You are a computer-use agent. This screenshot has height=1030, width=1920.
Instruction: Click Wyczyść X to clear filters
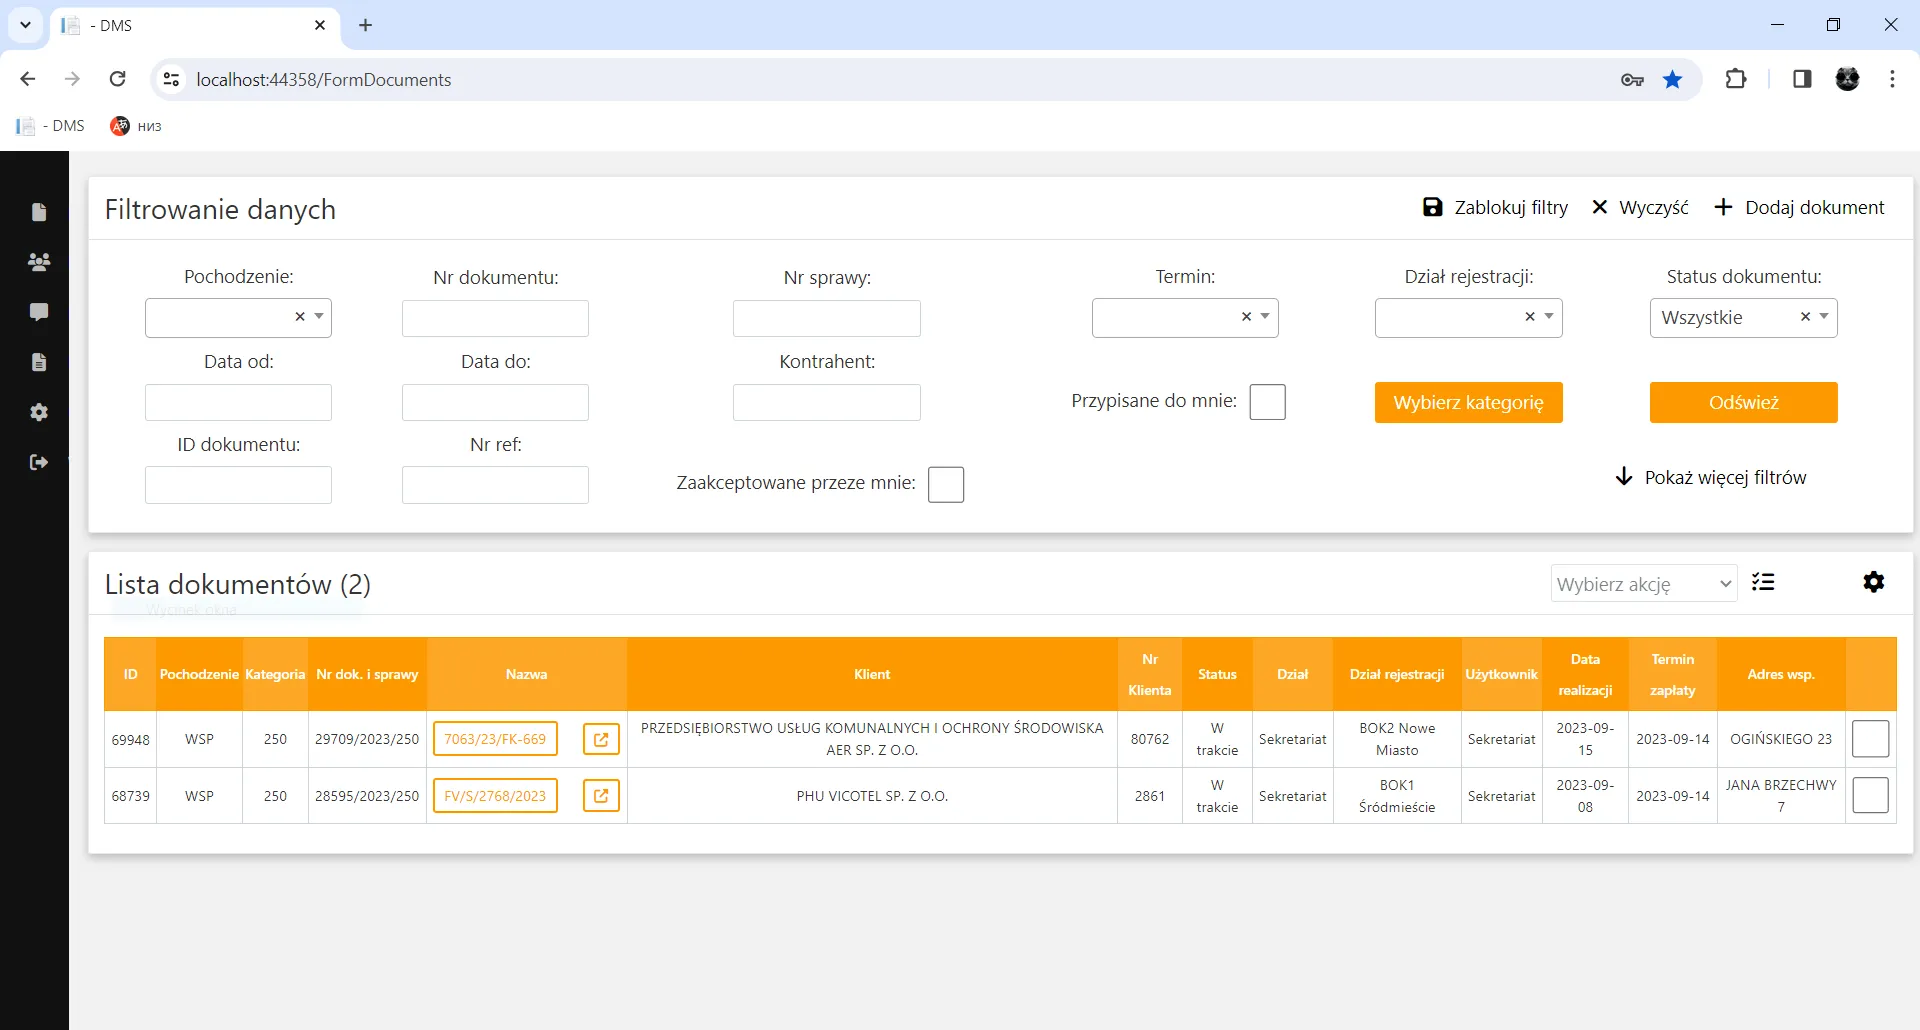pyautogui.click(x=1600, y=207)
